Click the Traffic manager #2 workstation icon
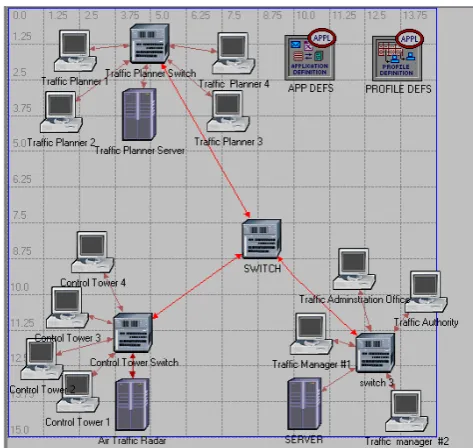The height and width of the screenshot is (448, 473). pyautogui.click(x=407, y=411)
